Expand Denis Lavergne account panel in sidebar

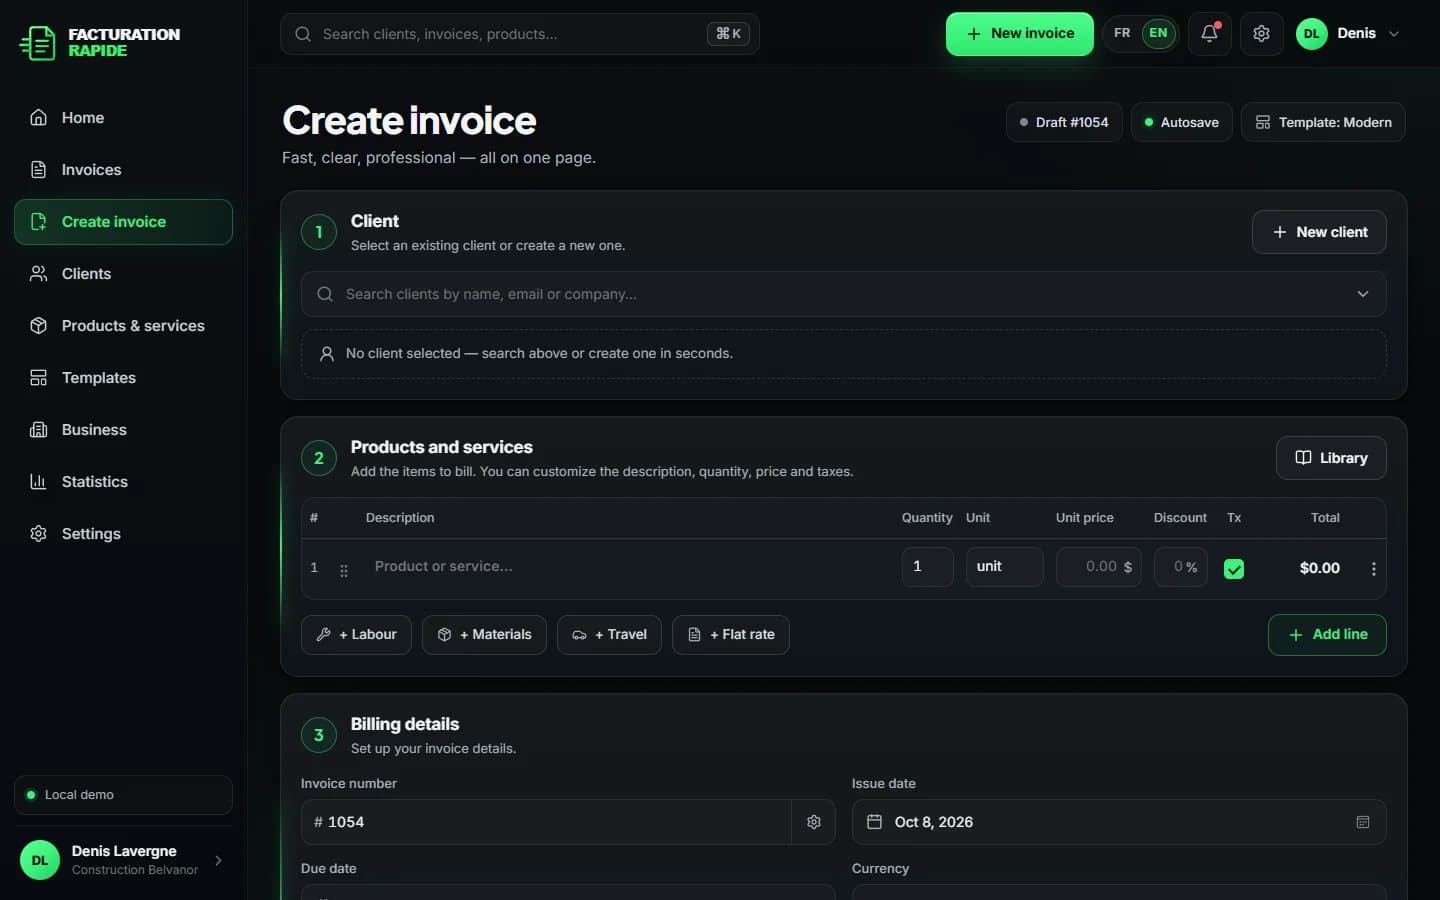(123, 860)
